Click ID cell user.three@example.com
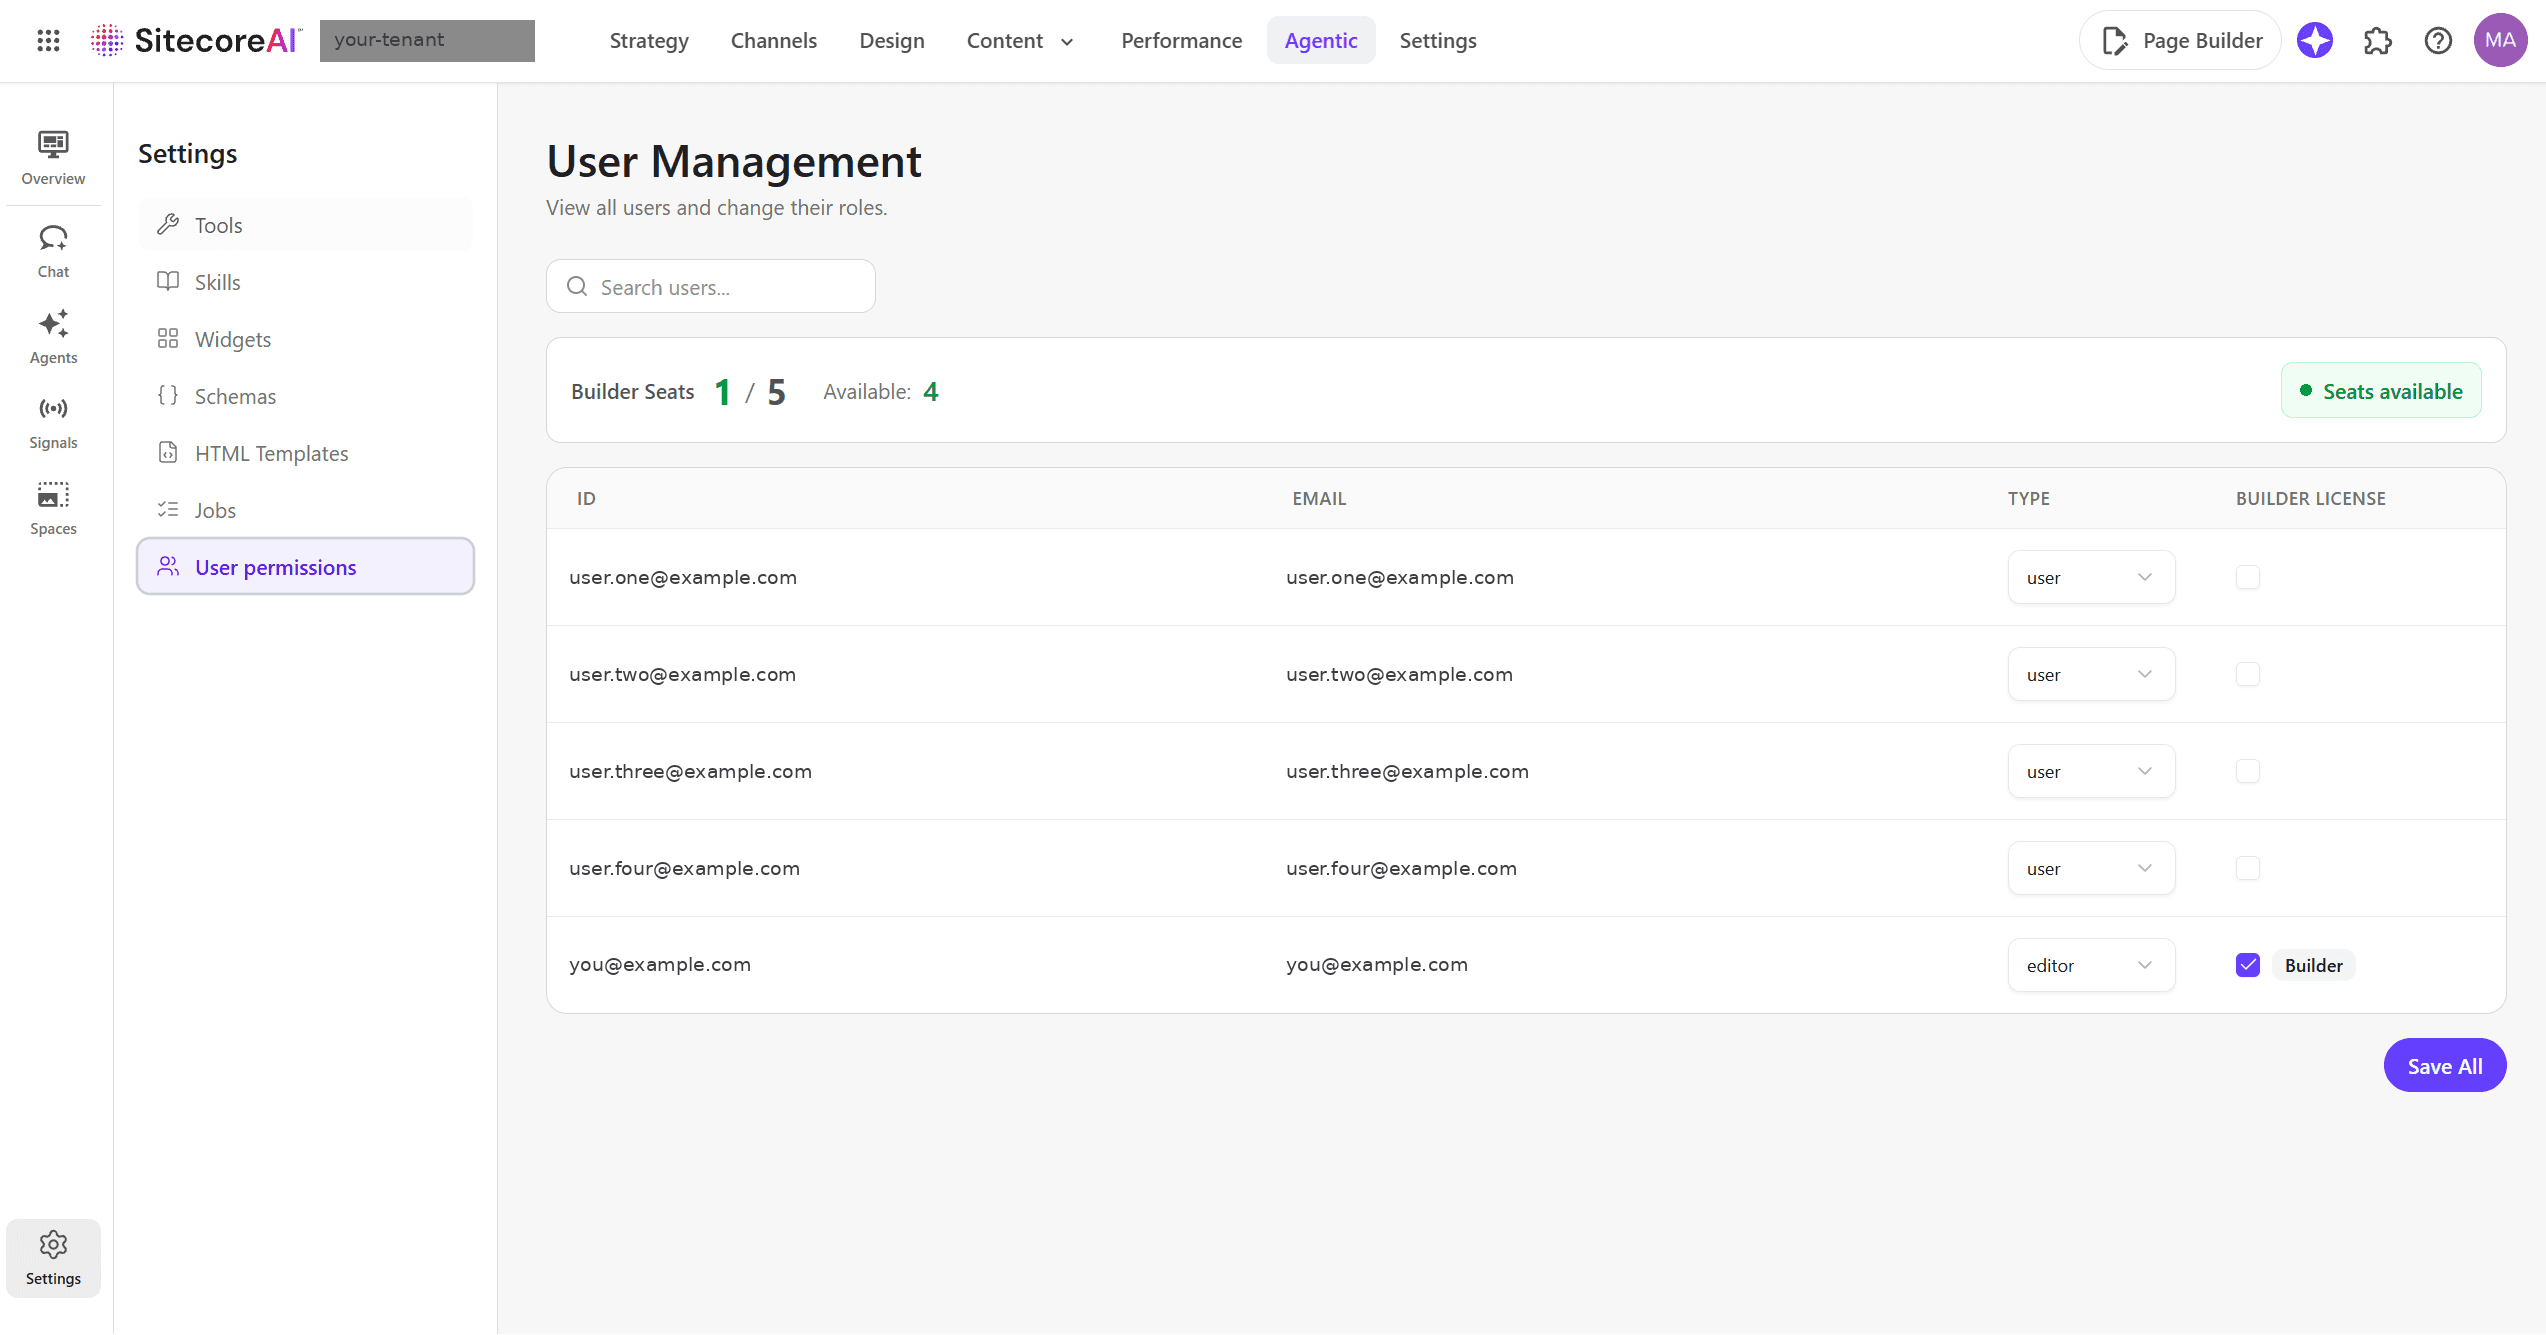Image resolution: width=2546 pixels, height=1335 pixels. [690, 771]
